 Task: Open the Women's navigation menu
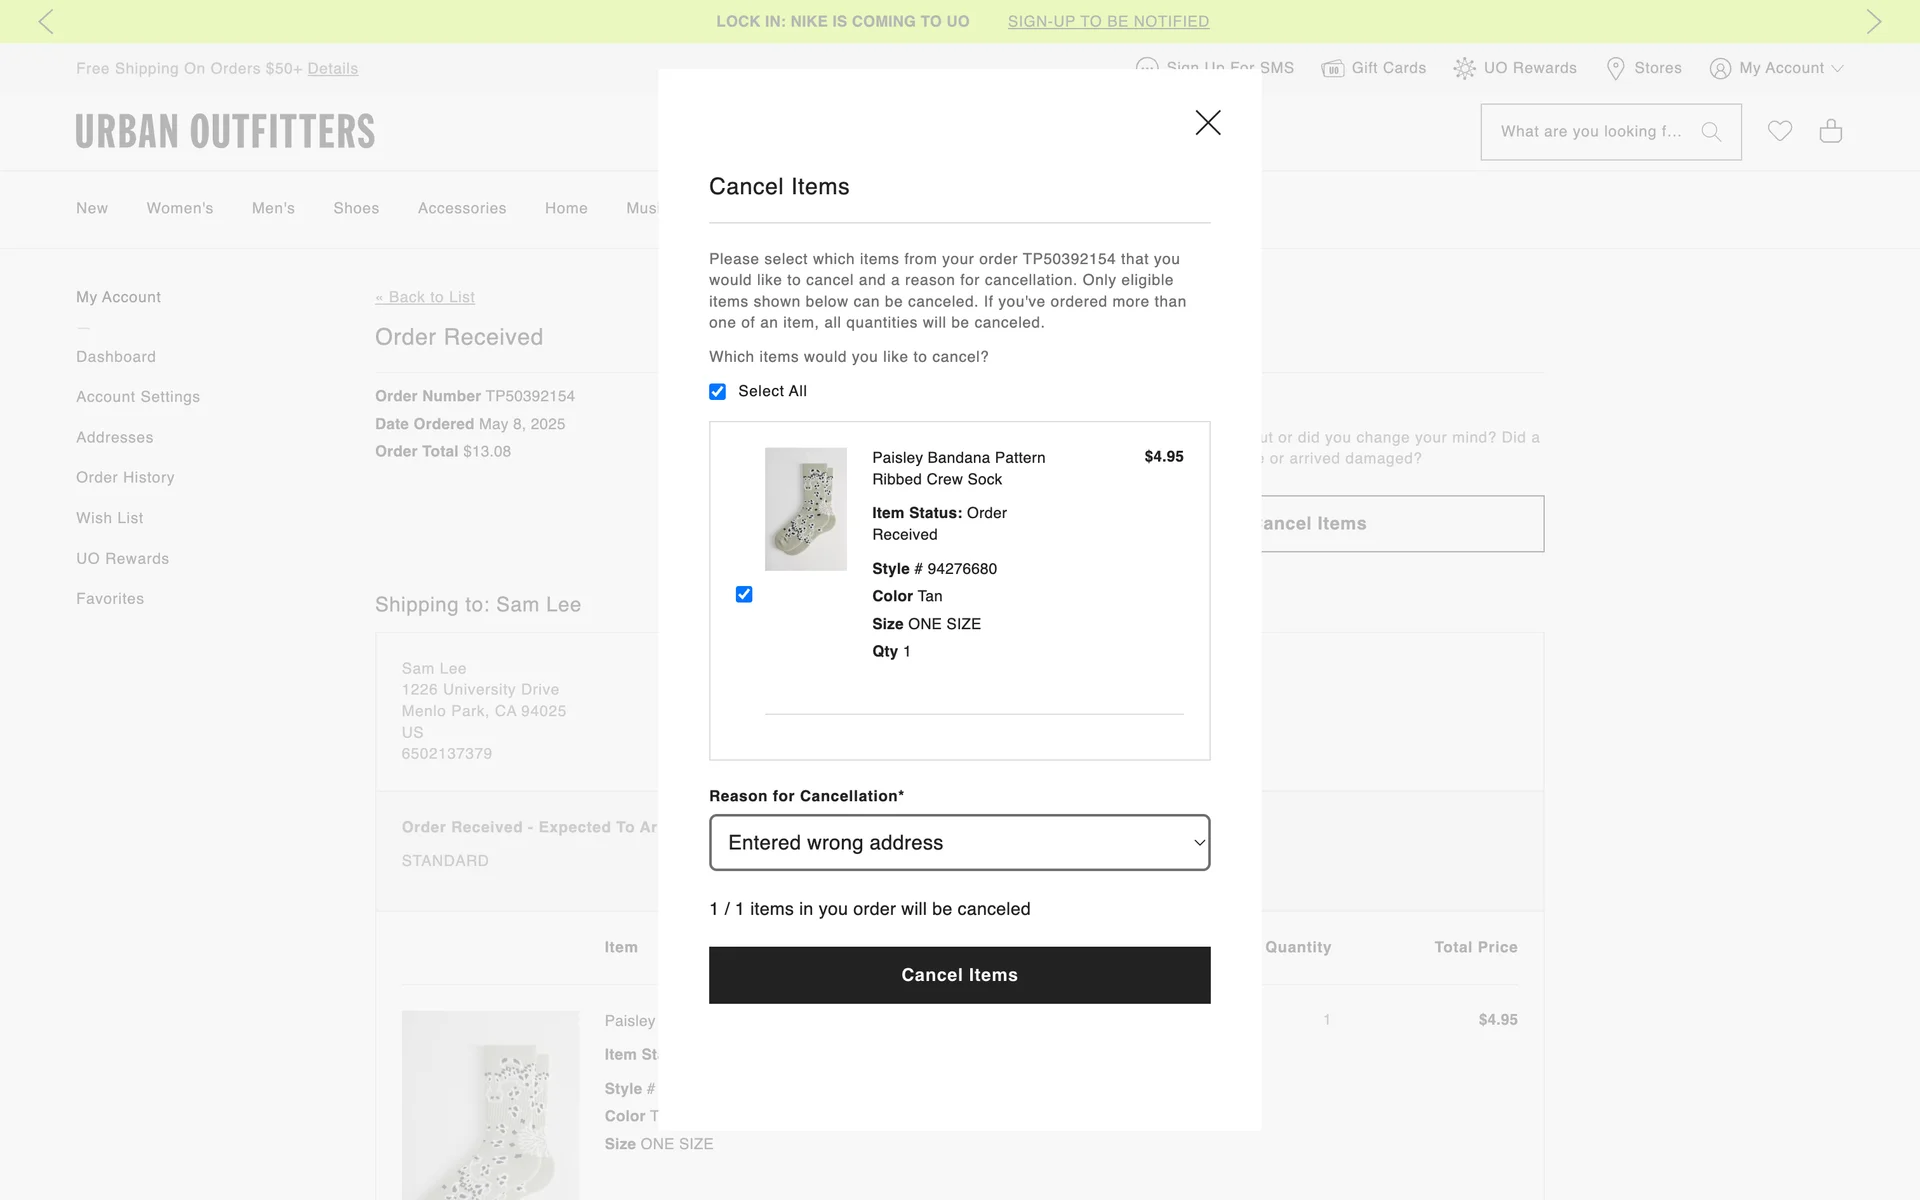coord(180,208)
